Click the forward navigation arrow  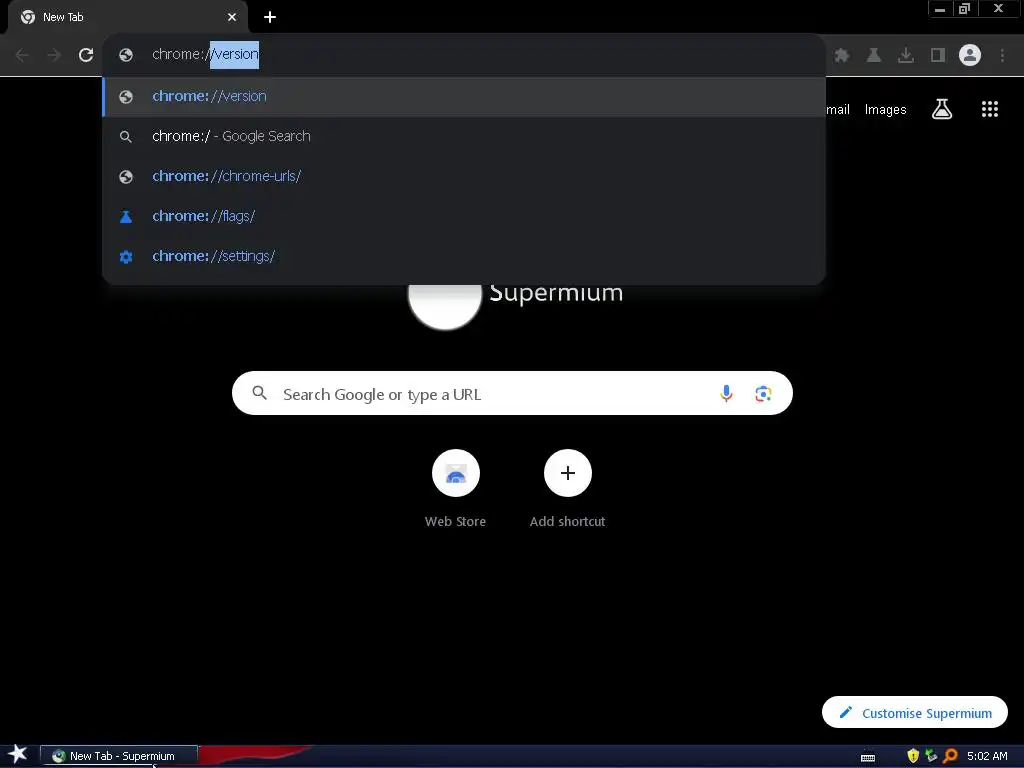click(54, 55)
